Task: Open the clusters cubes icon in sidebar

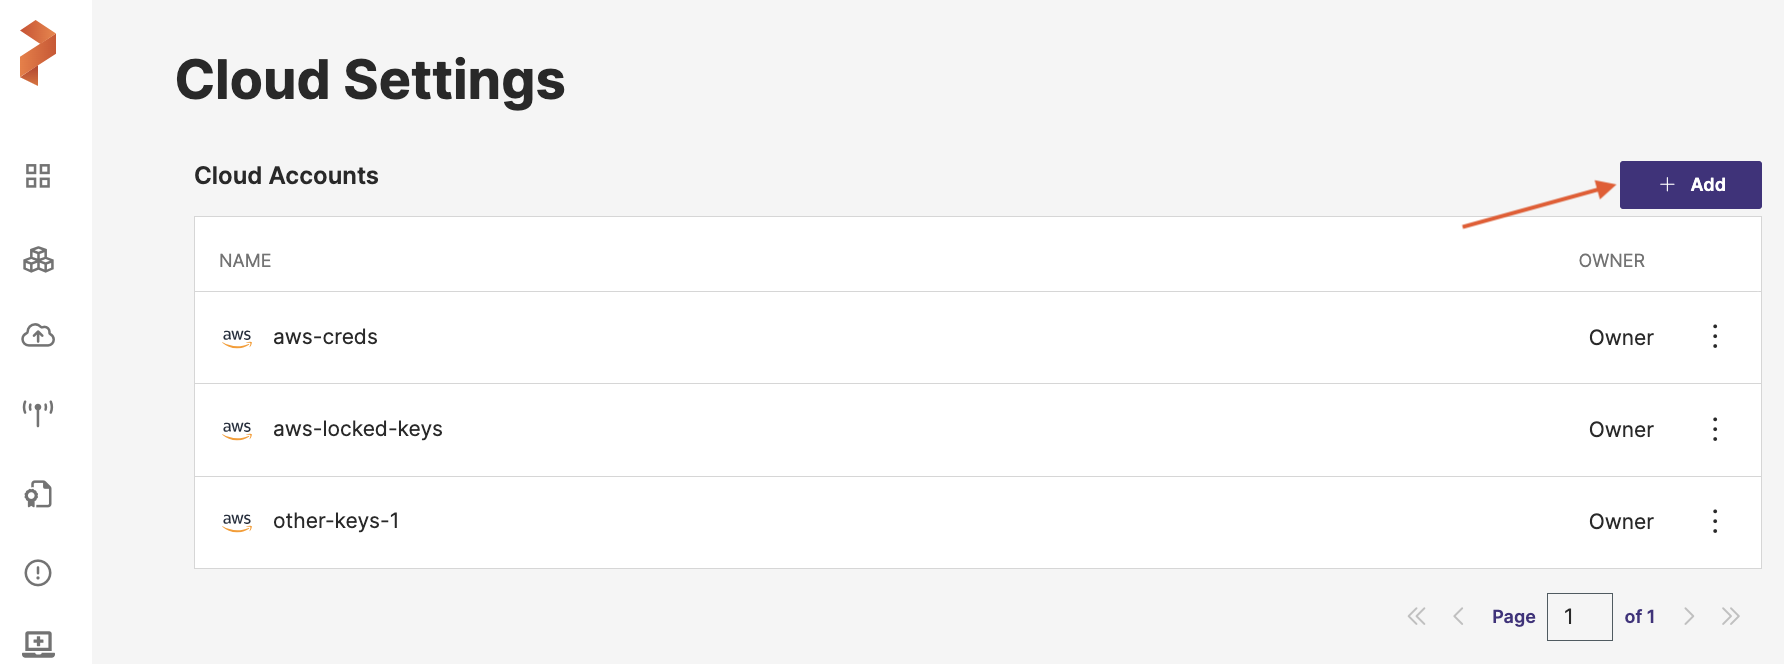Action: (x=38, y=260)
